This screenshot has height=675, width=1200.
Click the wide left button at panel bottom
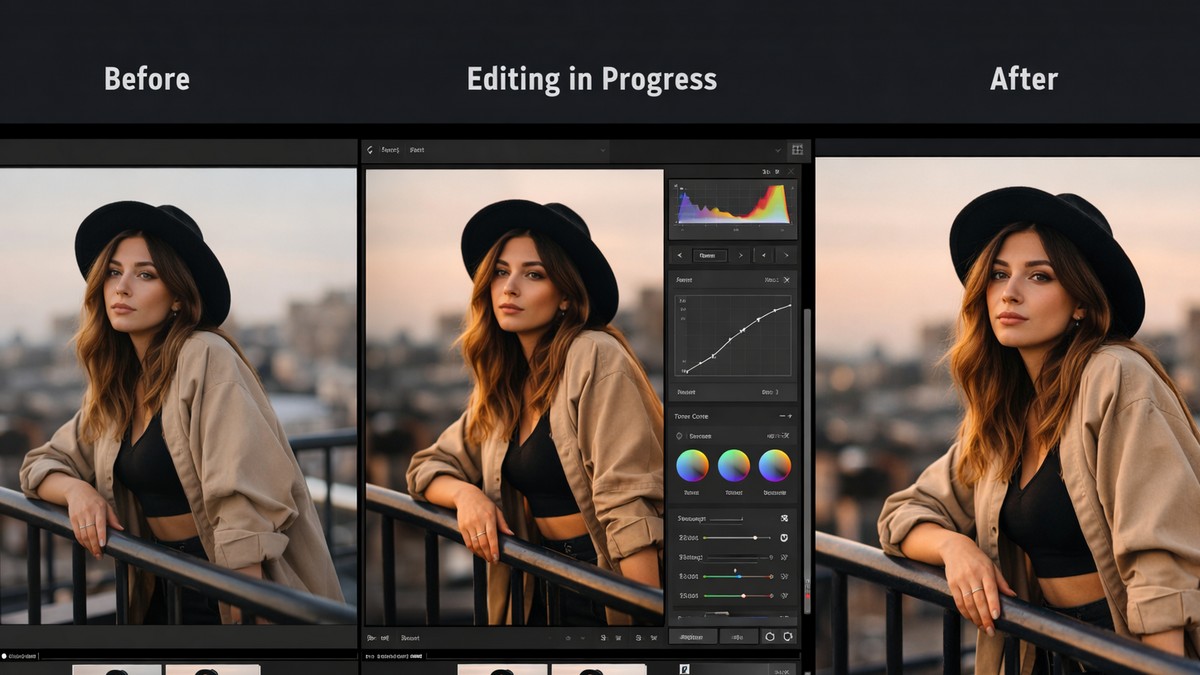[x=692, y=636]
